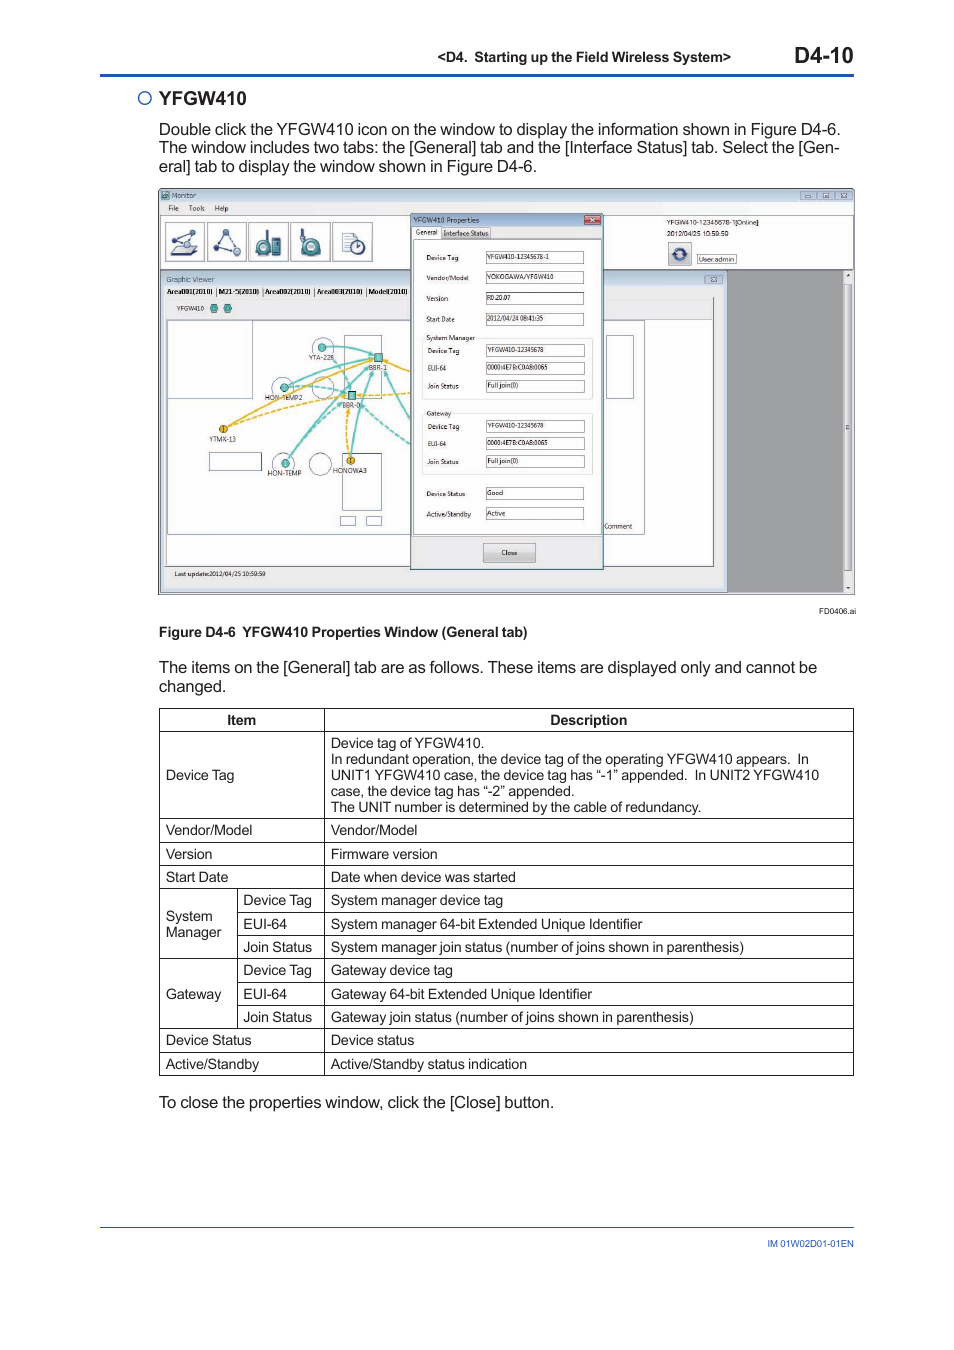Viewport: 954px width, 1350px height.
Task: Select the orange YTMX-13 device node
Action: tap(223, 429)
